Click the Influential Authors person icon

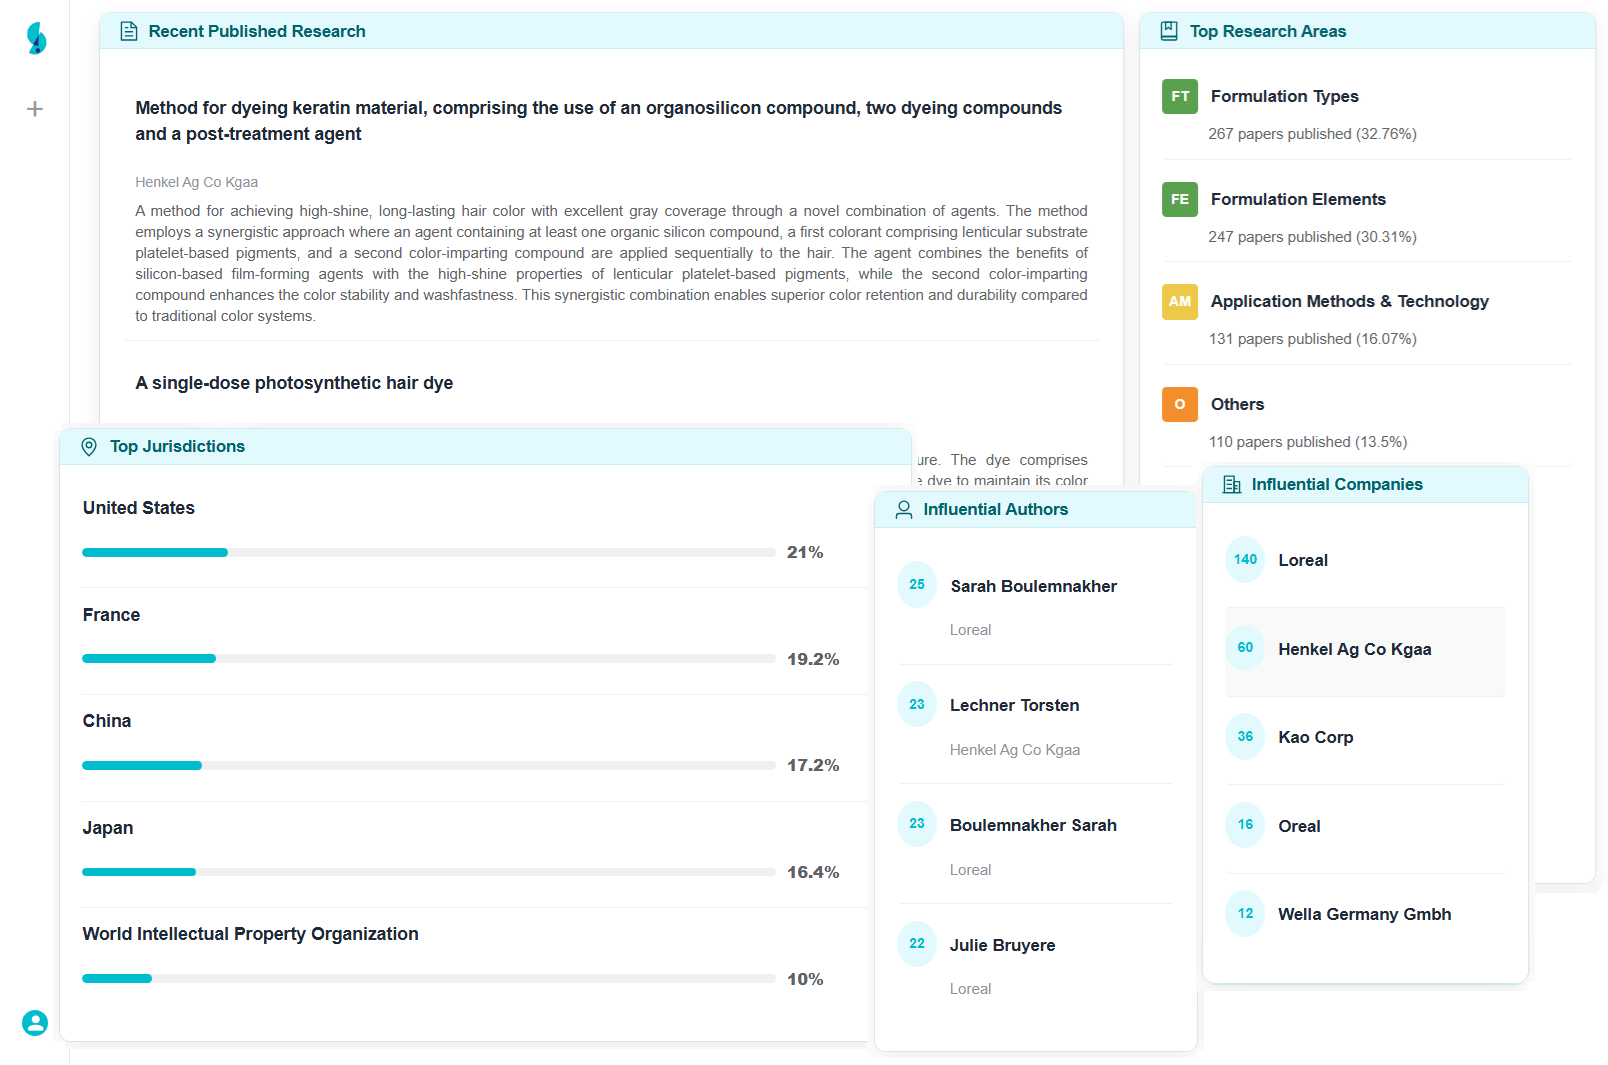tap(904, 510)
